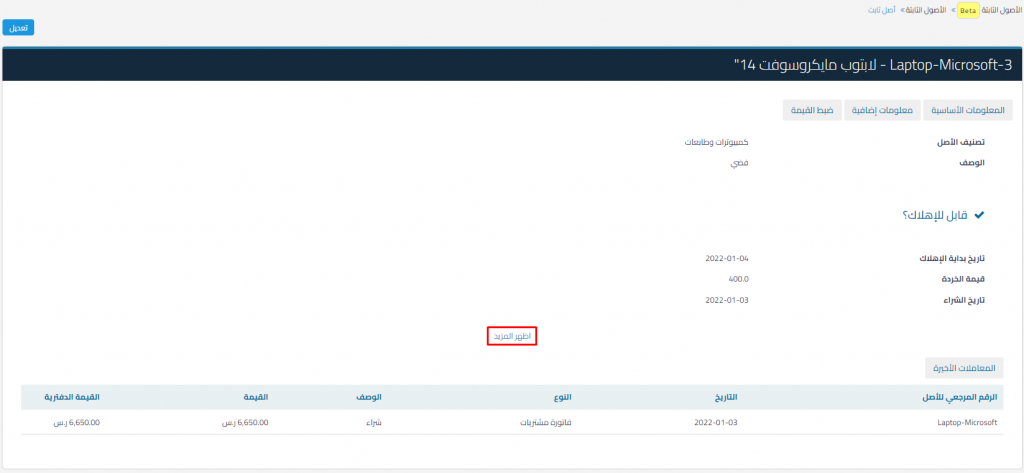Click the تصنيف الأصل value كمبيوترات وطابعات
The image size is (1024, 473).
715,142
